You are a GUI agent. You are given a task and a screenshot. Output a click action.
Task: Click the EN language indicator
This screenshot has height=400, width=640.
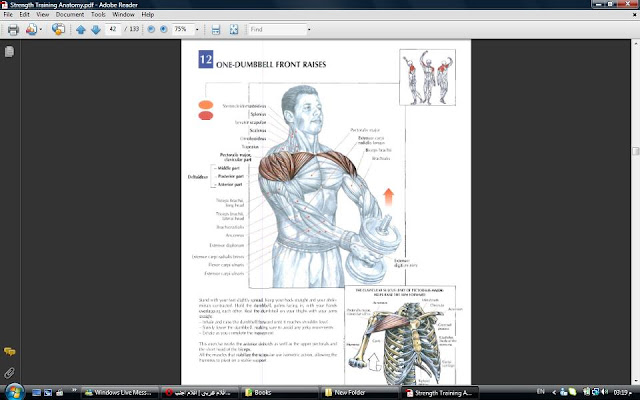541,392
